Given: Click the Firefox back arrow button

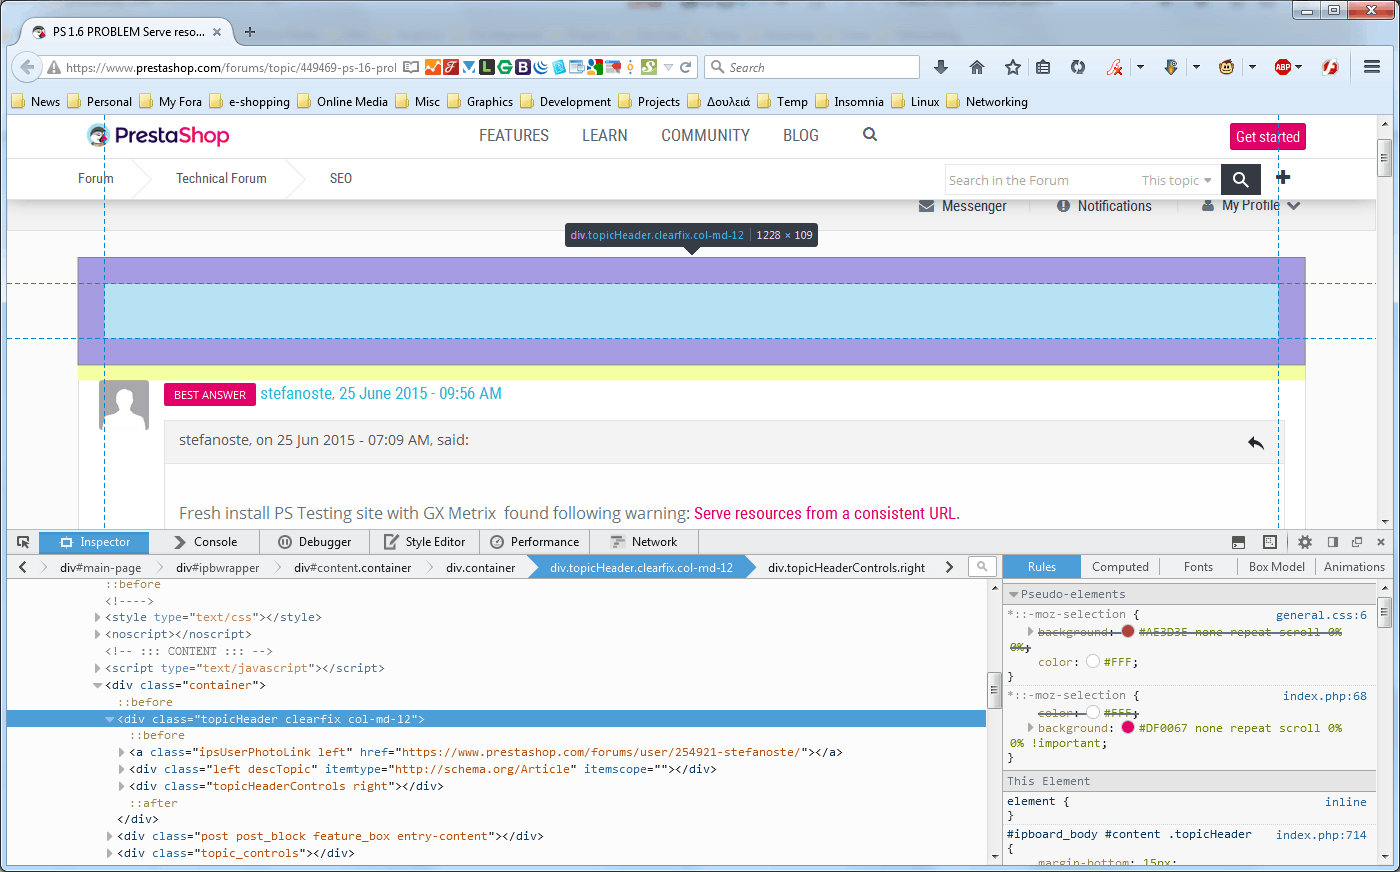Looking at the screenshot, I should 27,67.
